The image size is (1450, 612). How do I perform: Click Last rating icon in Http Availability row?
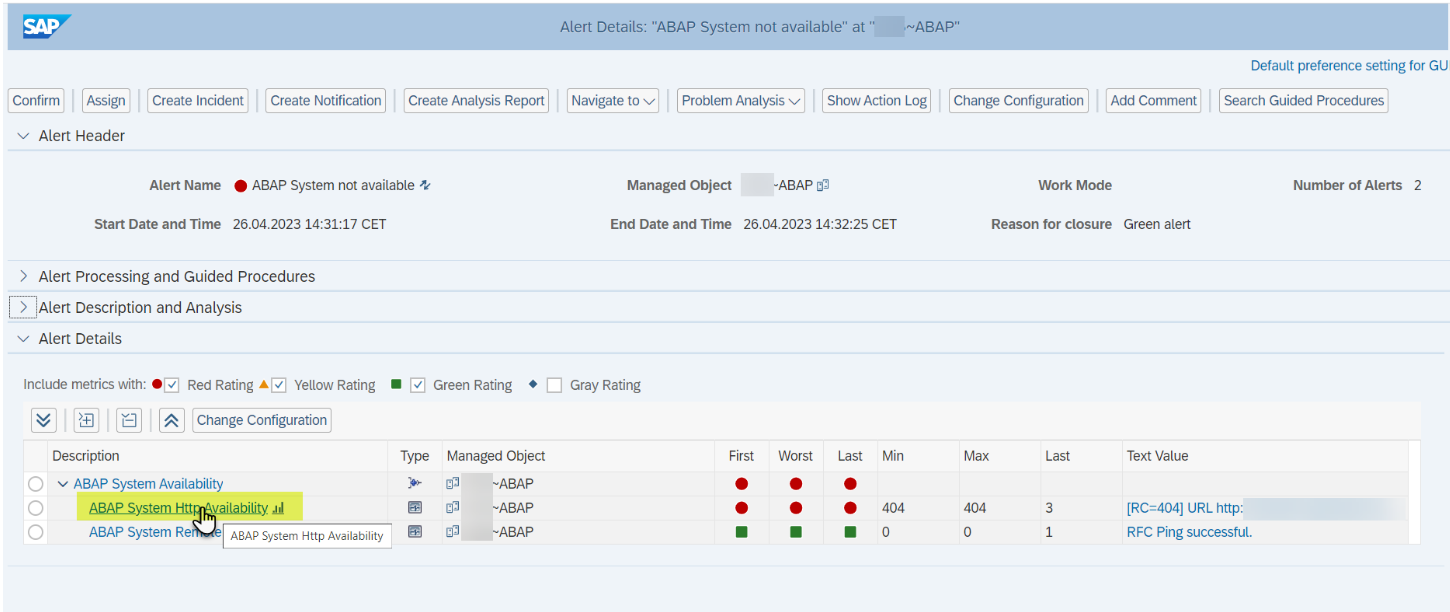point(850,508)
